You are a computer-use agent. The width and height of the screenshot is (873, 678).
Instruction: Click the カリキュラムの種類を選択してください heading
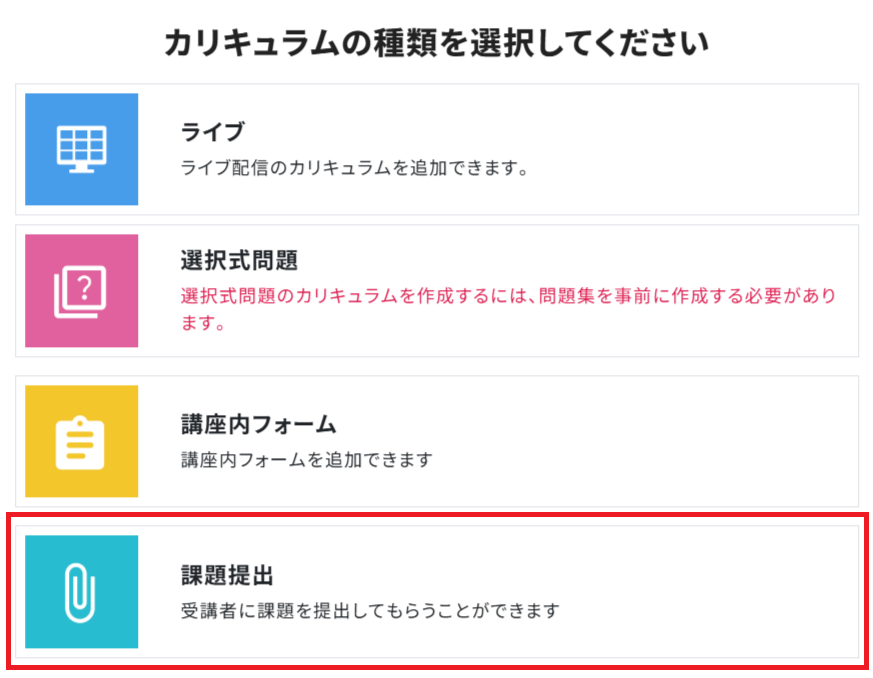click(x=436, y=43)
